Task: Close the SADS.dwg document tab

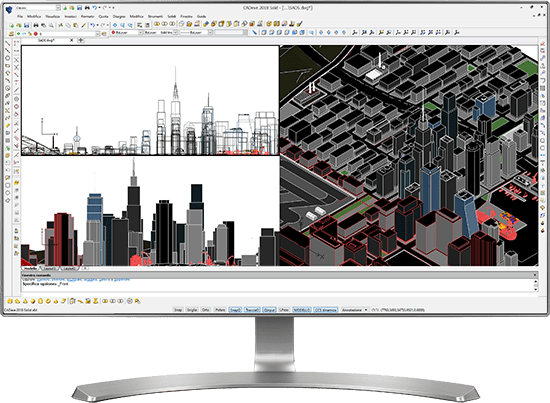Action: [x=72, y=40]
